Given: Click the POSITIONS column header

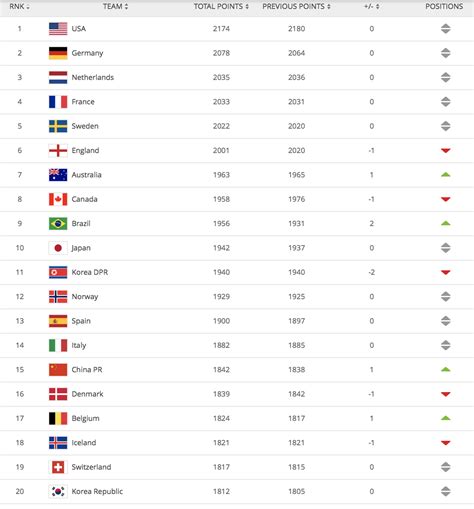Looking at the screenshot, I should 444,7.
